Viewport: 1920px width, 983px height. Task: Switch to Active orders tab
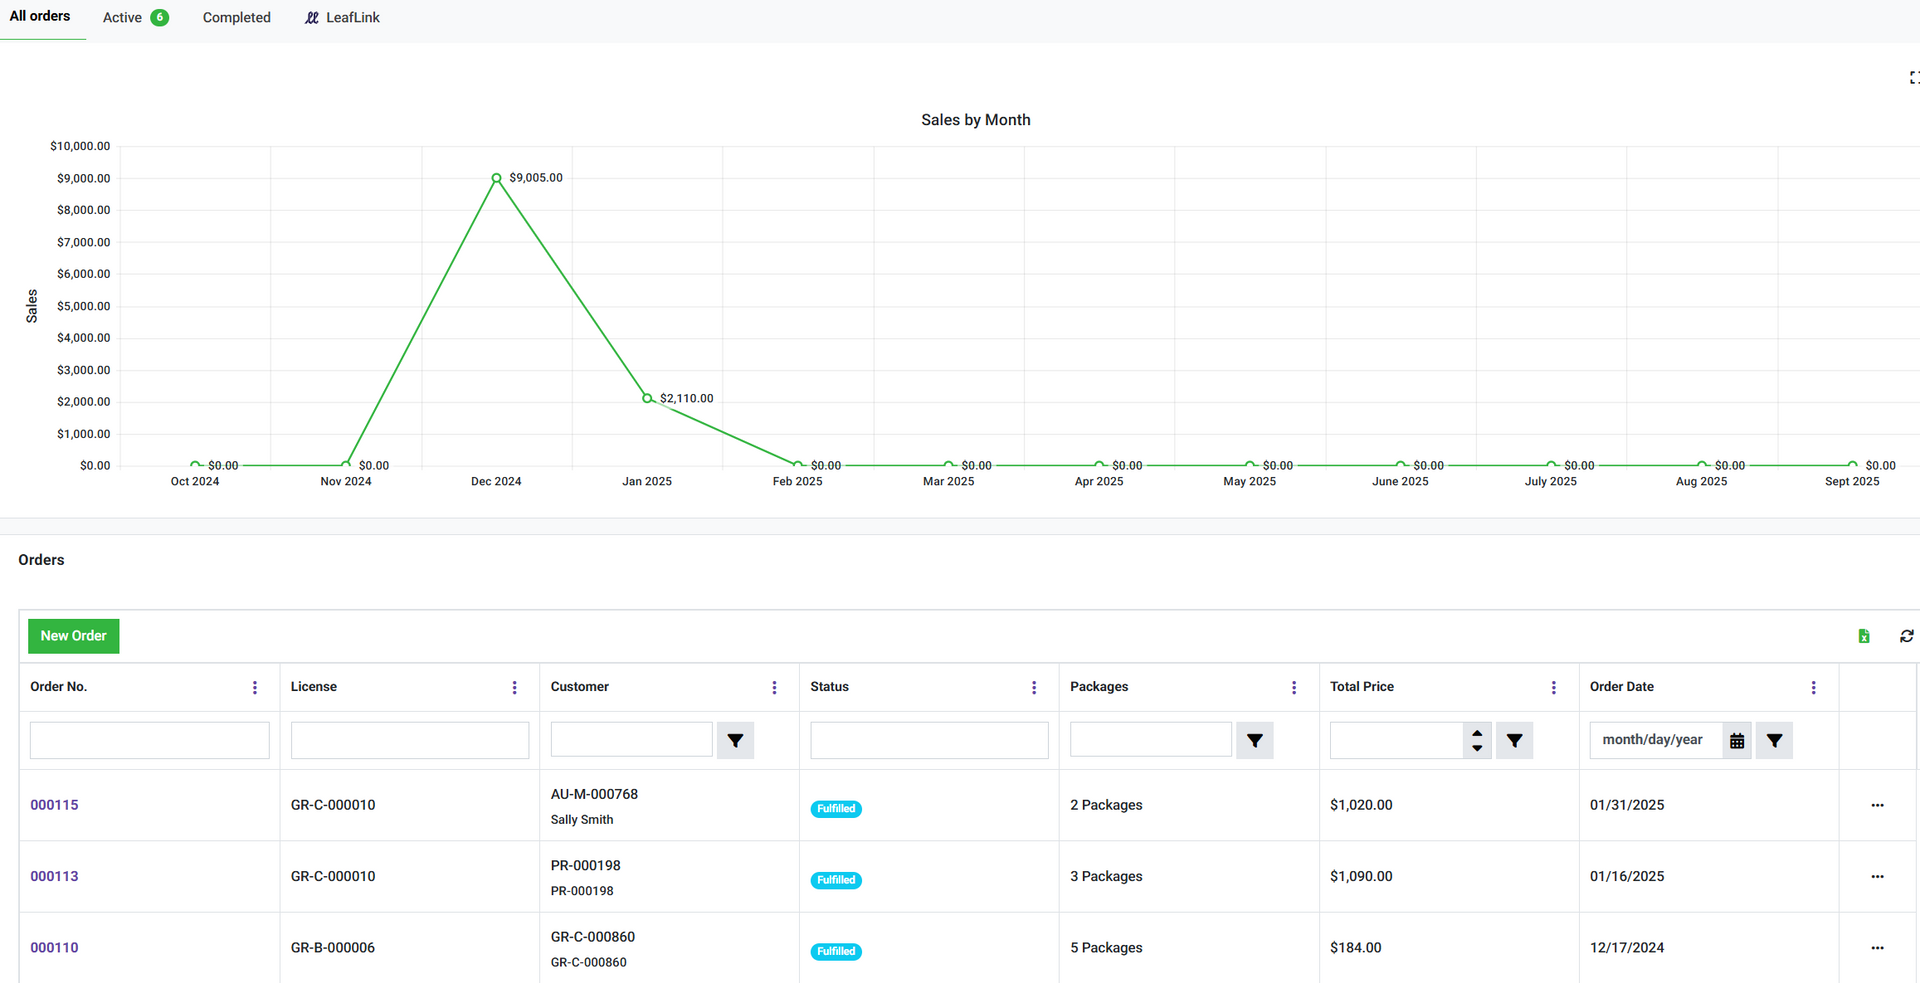[x=135, y=17]
